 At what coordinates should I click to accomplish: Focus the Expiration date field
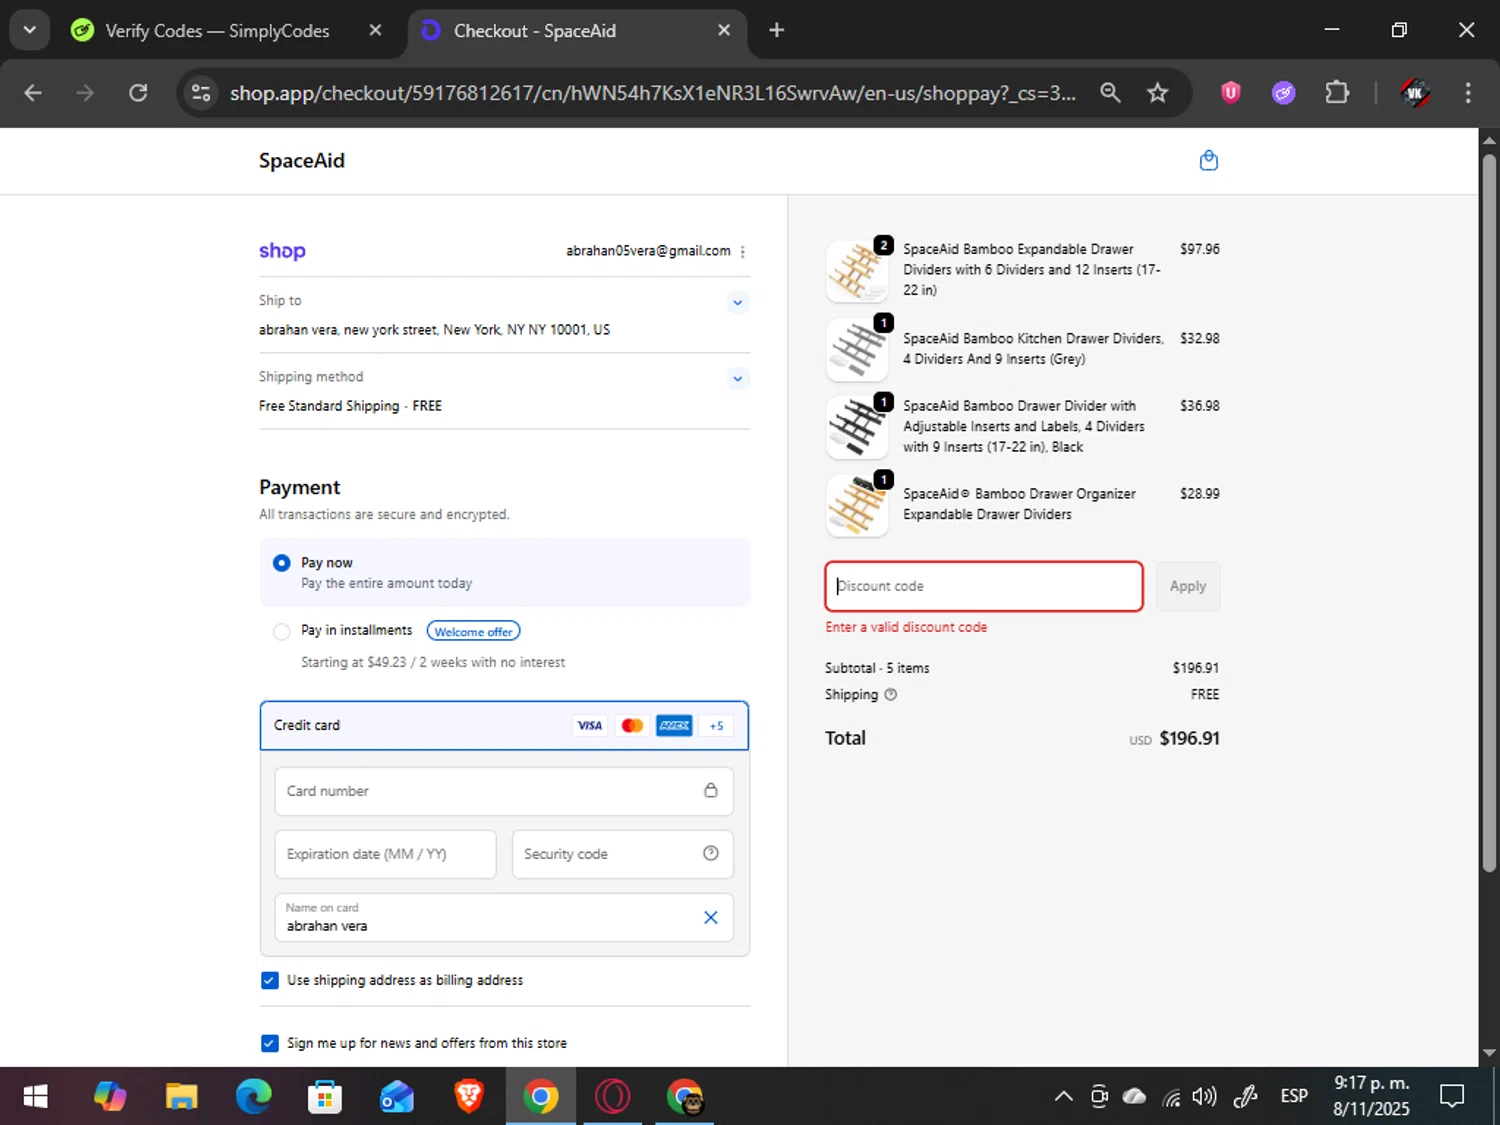pos(385,854)
